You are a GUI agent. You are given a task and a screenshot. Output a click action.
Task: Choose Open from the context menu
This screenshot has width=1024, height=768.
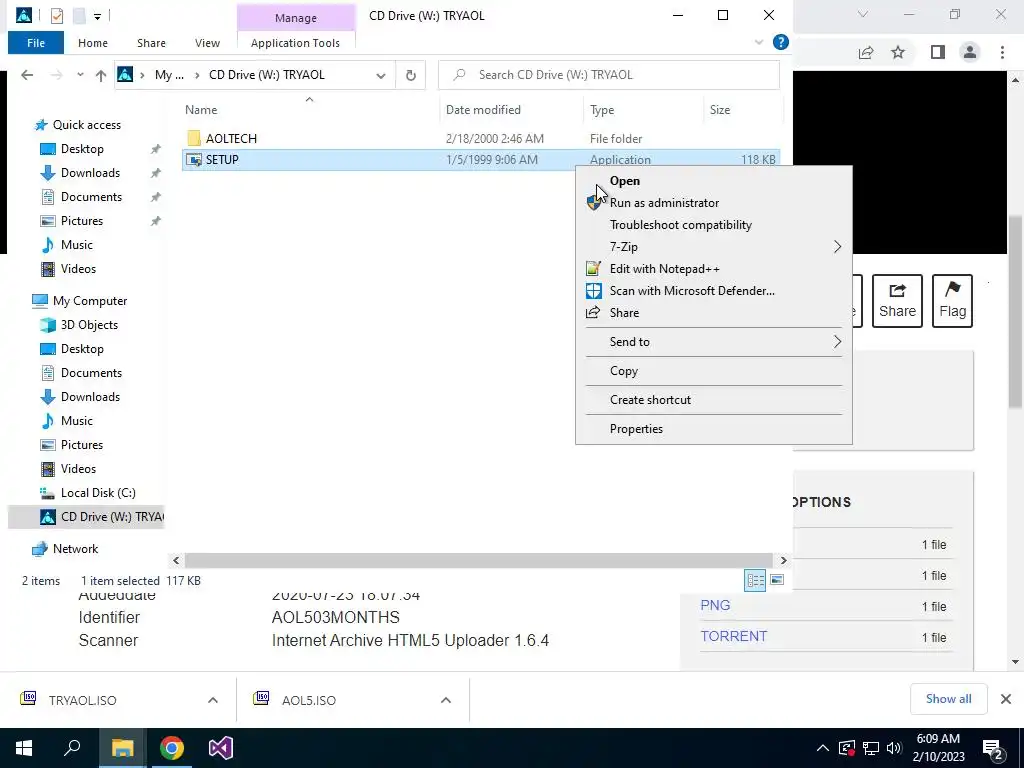coord(625,181)
